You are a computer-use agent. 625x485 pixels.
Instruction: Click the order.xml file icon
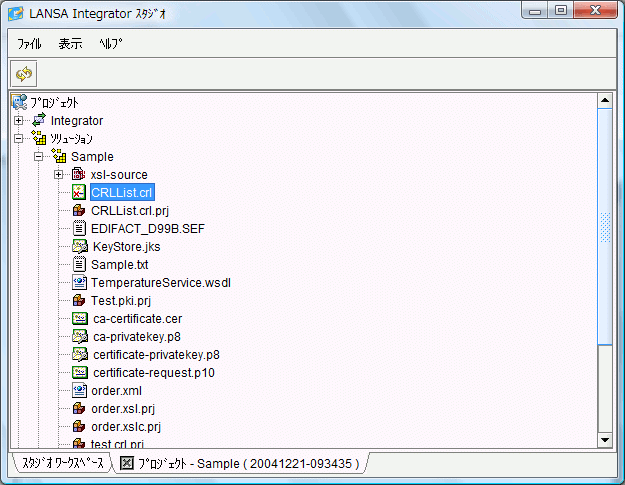[79, 390]
